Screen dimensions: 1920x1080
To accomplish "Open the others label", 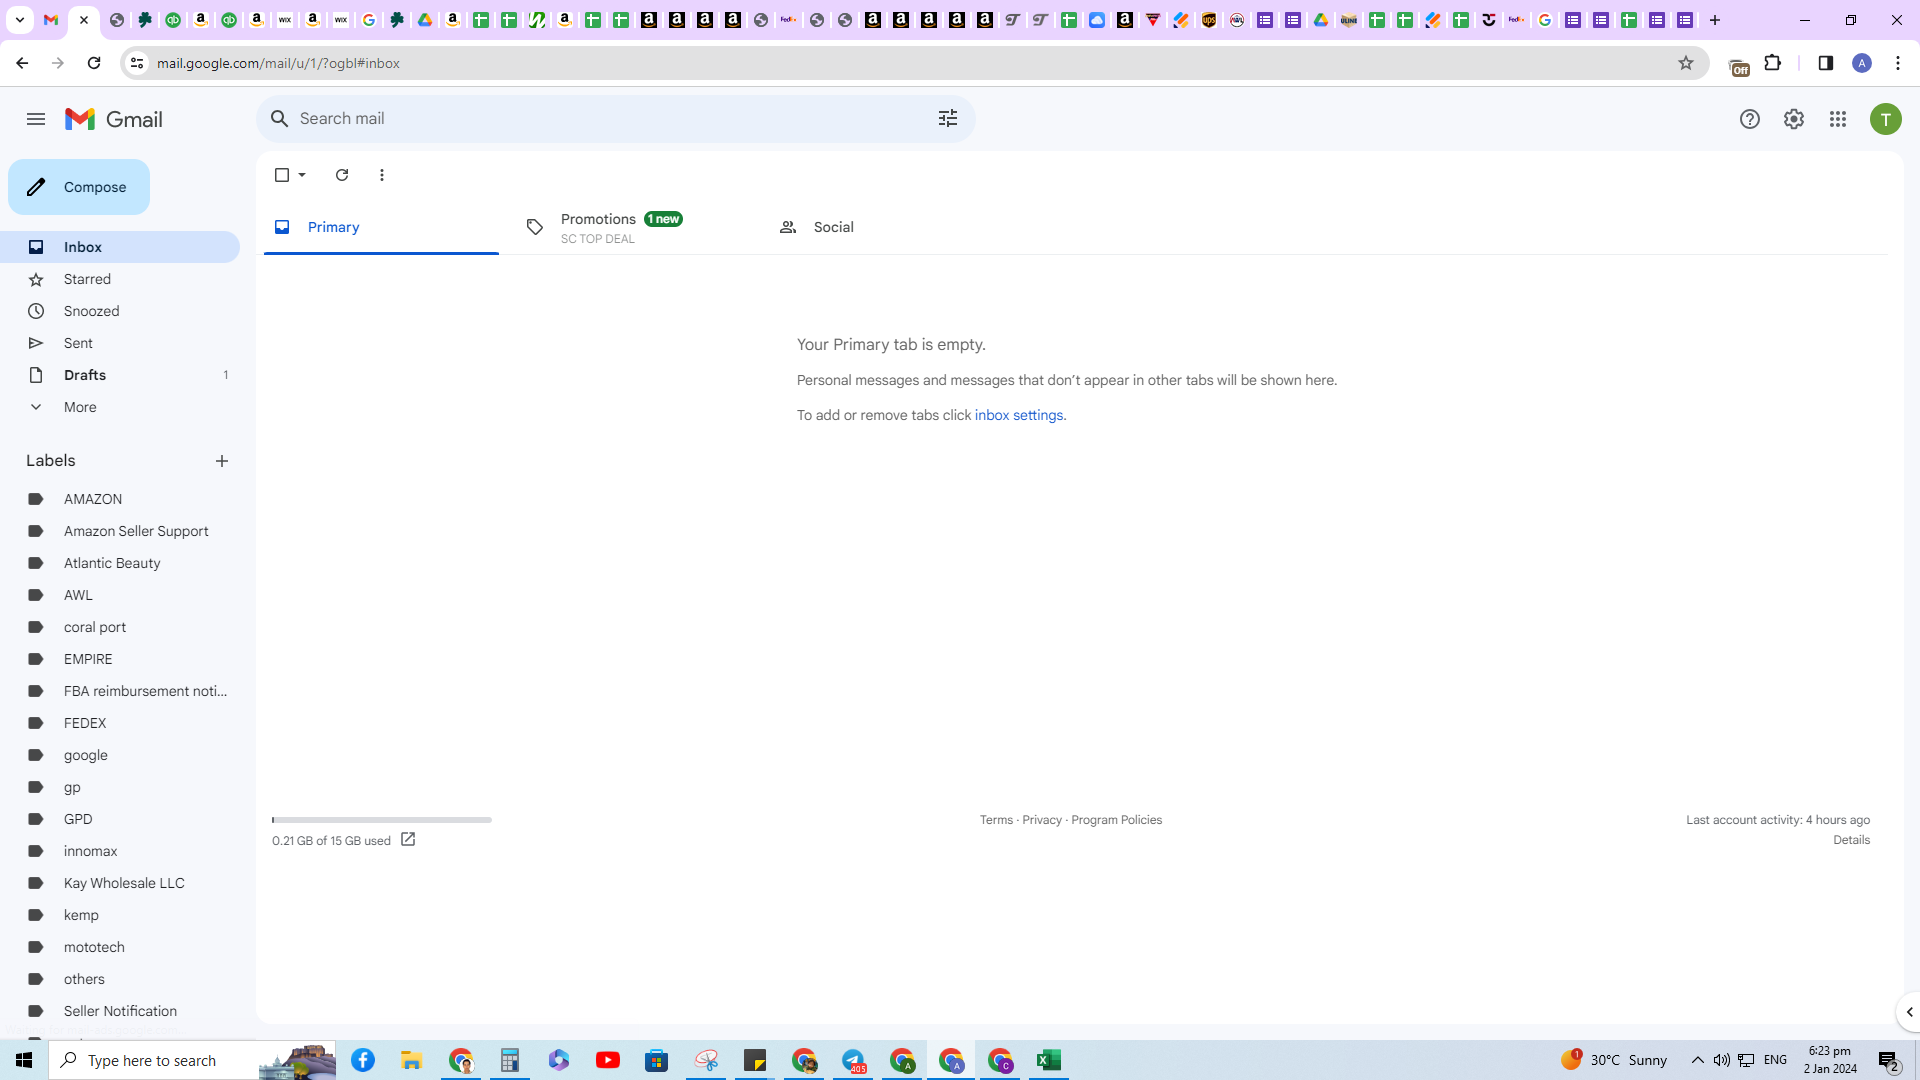I will [120, 979].
